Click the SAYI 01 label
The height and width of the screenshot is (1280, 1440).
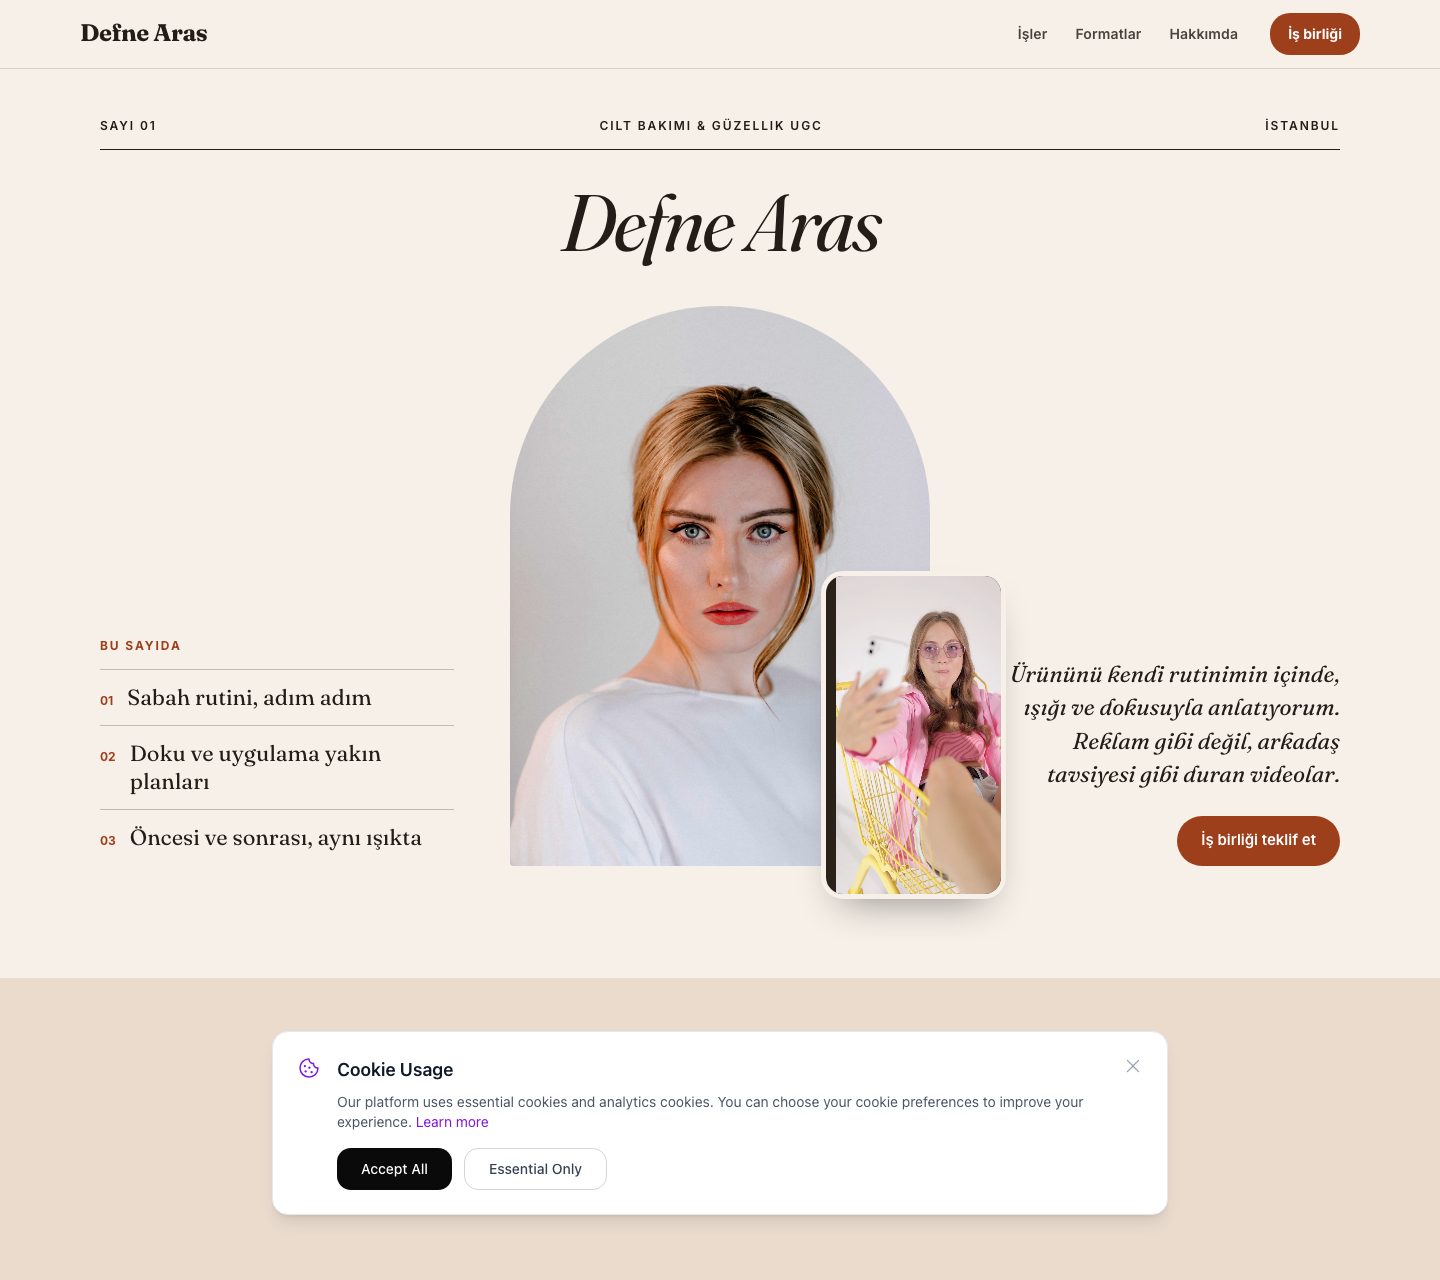pyautogui.click(x=128, y=126)
